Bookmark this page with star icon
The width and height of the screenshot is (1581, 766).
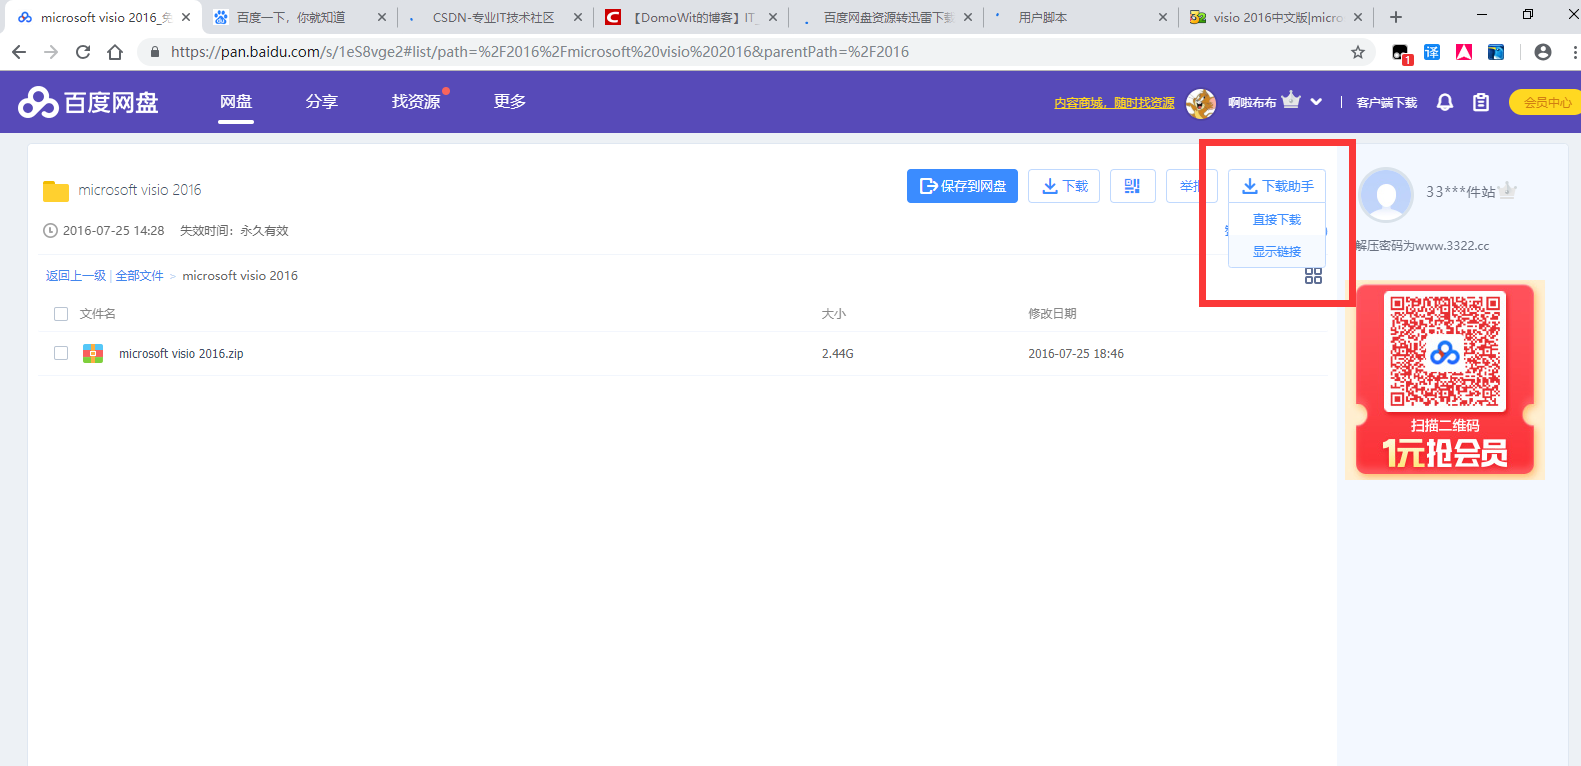coord(1357,52)
